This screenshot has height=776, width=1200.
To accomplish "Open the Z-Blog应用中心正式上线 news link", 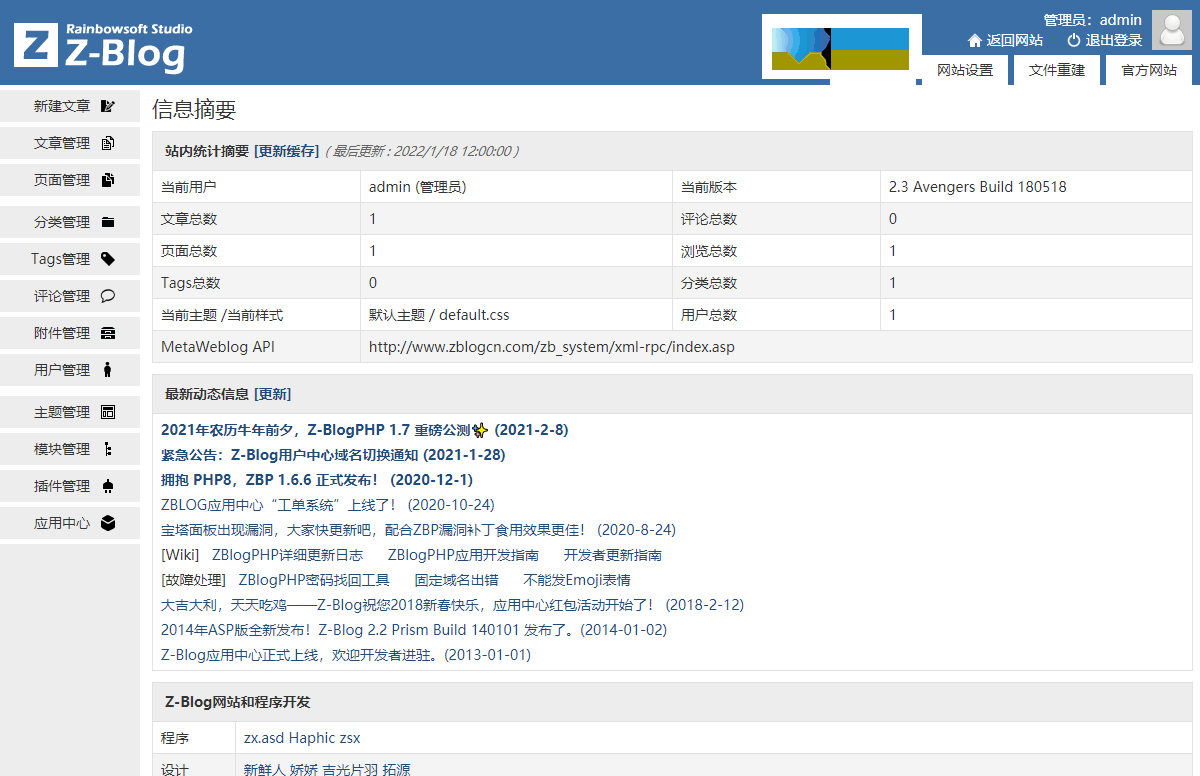I will pyautogui.click(x=346, y=655).
